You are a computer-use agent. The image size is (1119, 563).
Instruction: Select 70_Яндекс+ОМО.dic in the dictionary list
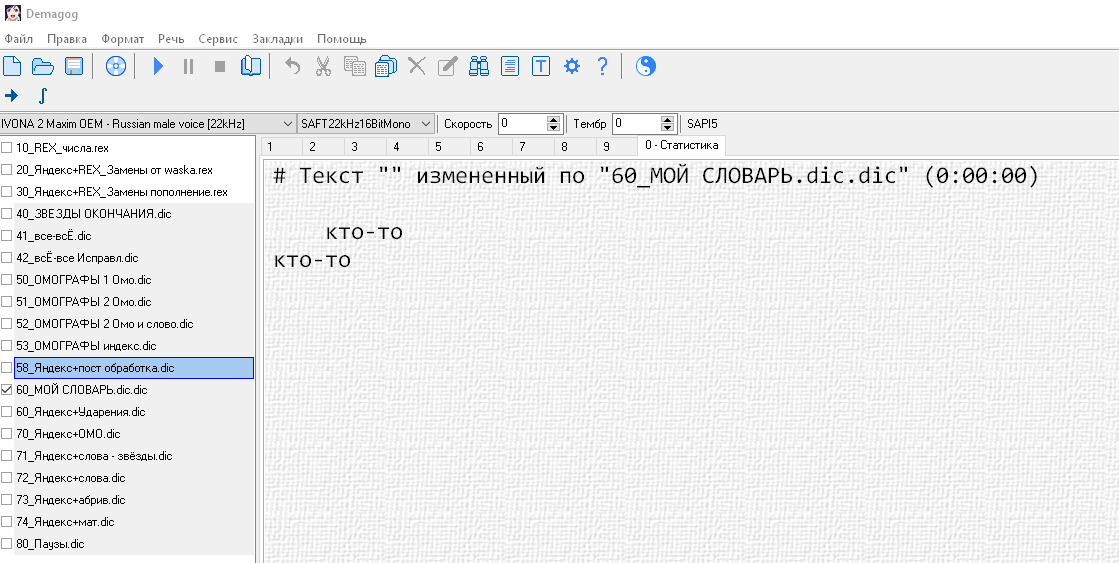pyautogui.click(x=68, y=434)
